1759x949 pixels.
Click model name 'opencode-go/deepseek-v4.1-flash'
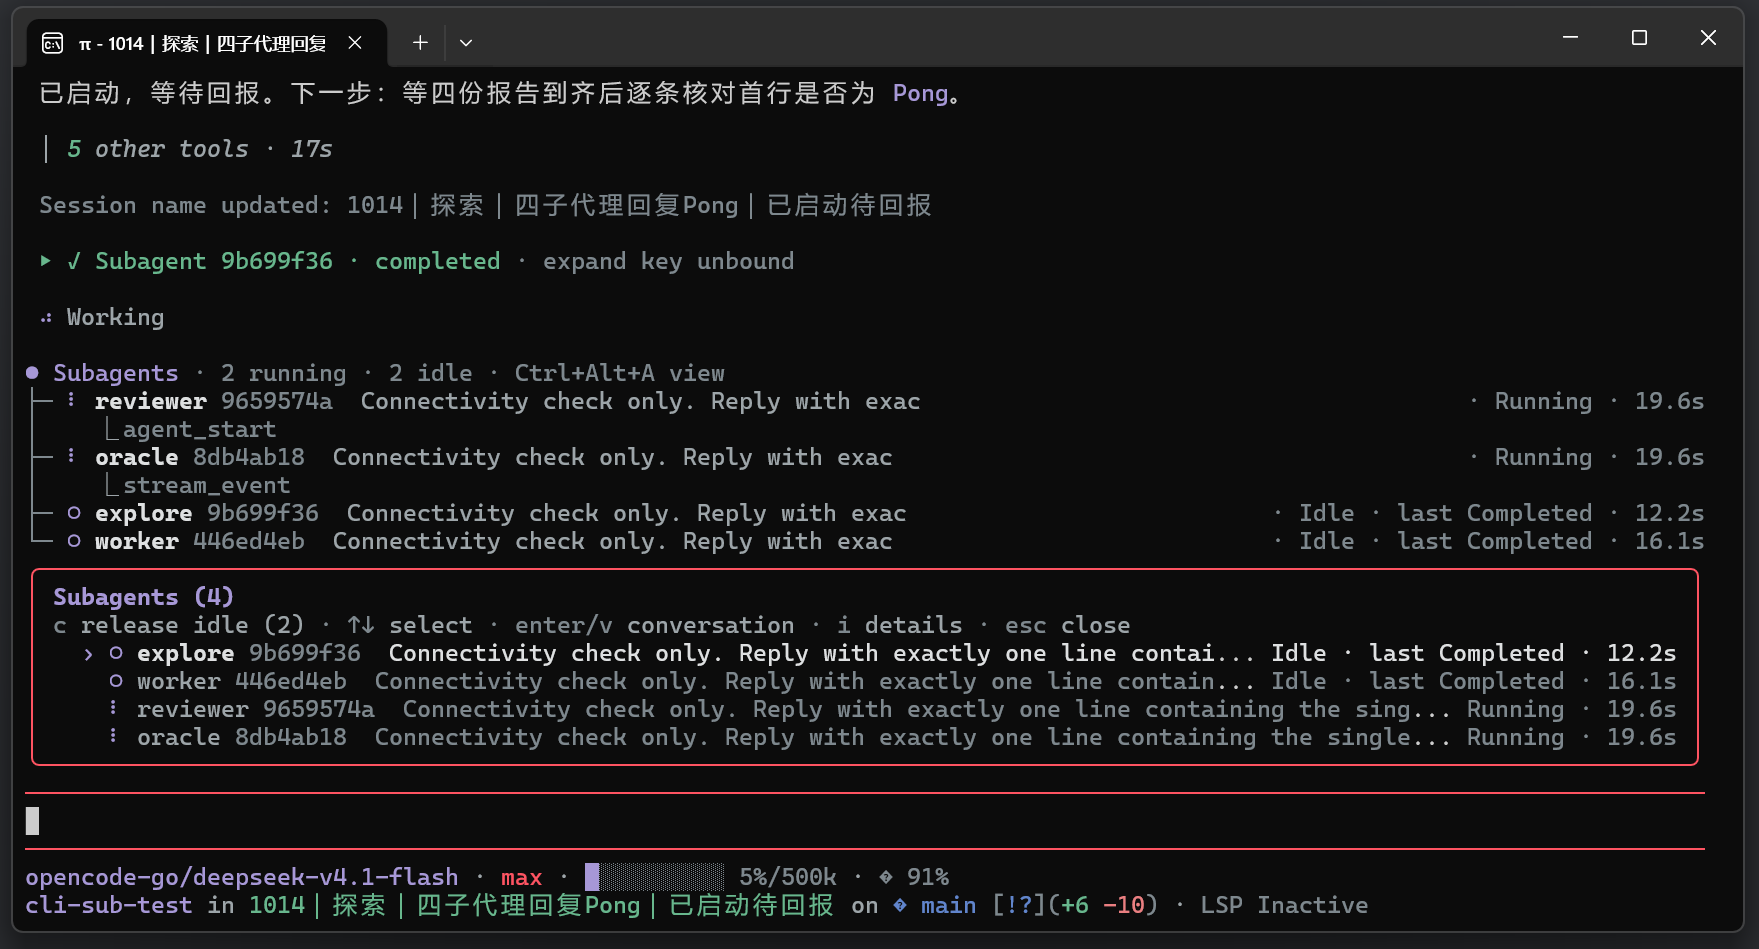[x=242, y=877]
